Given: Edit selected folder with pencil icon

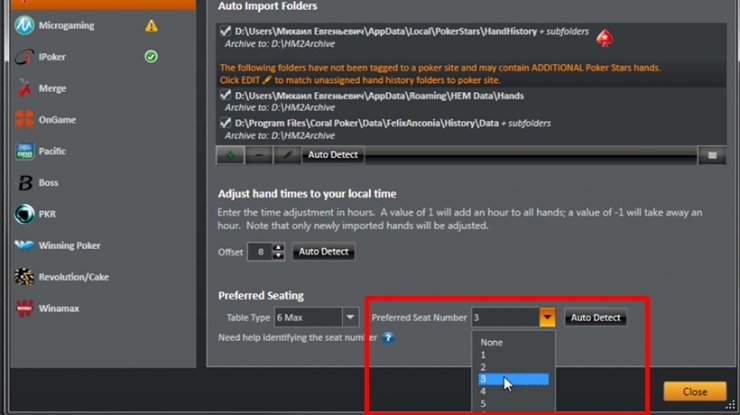Looking at the screenshot, I should point(287,155).
